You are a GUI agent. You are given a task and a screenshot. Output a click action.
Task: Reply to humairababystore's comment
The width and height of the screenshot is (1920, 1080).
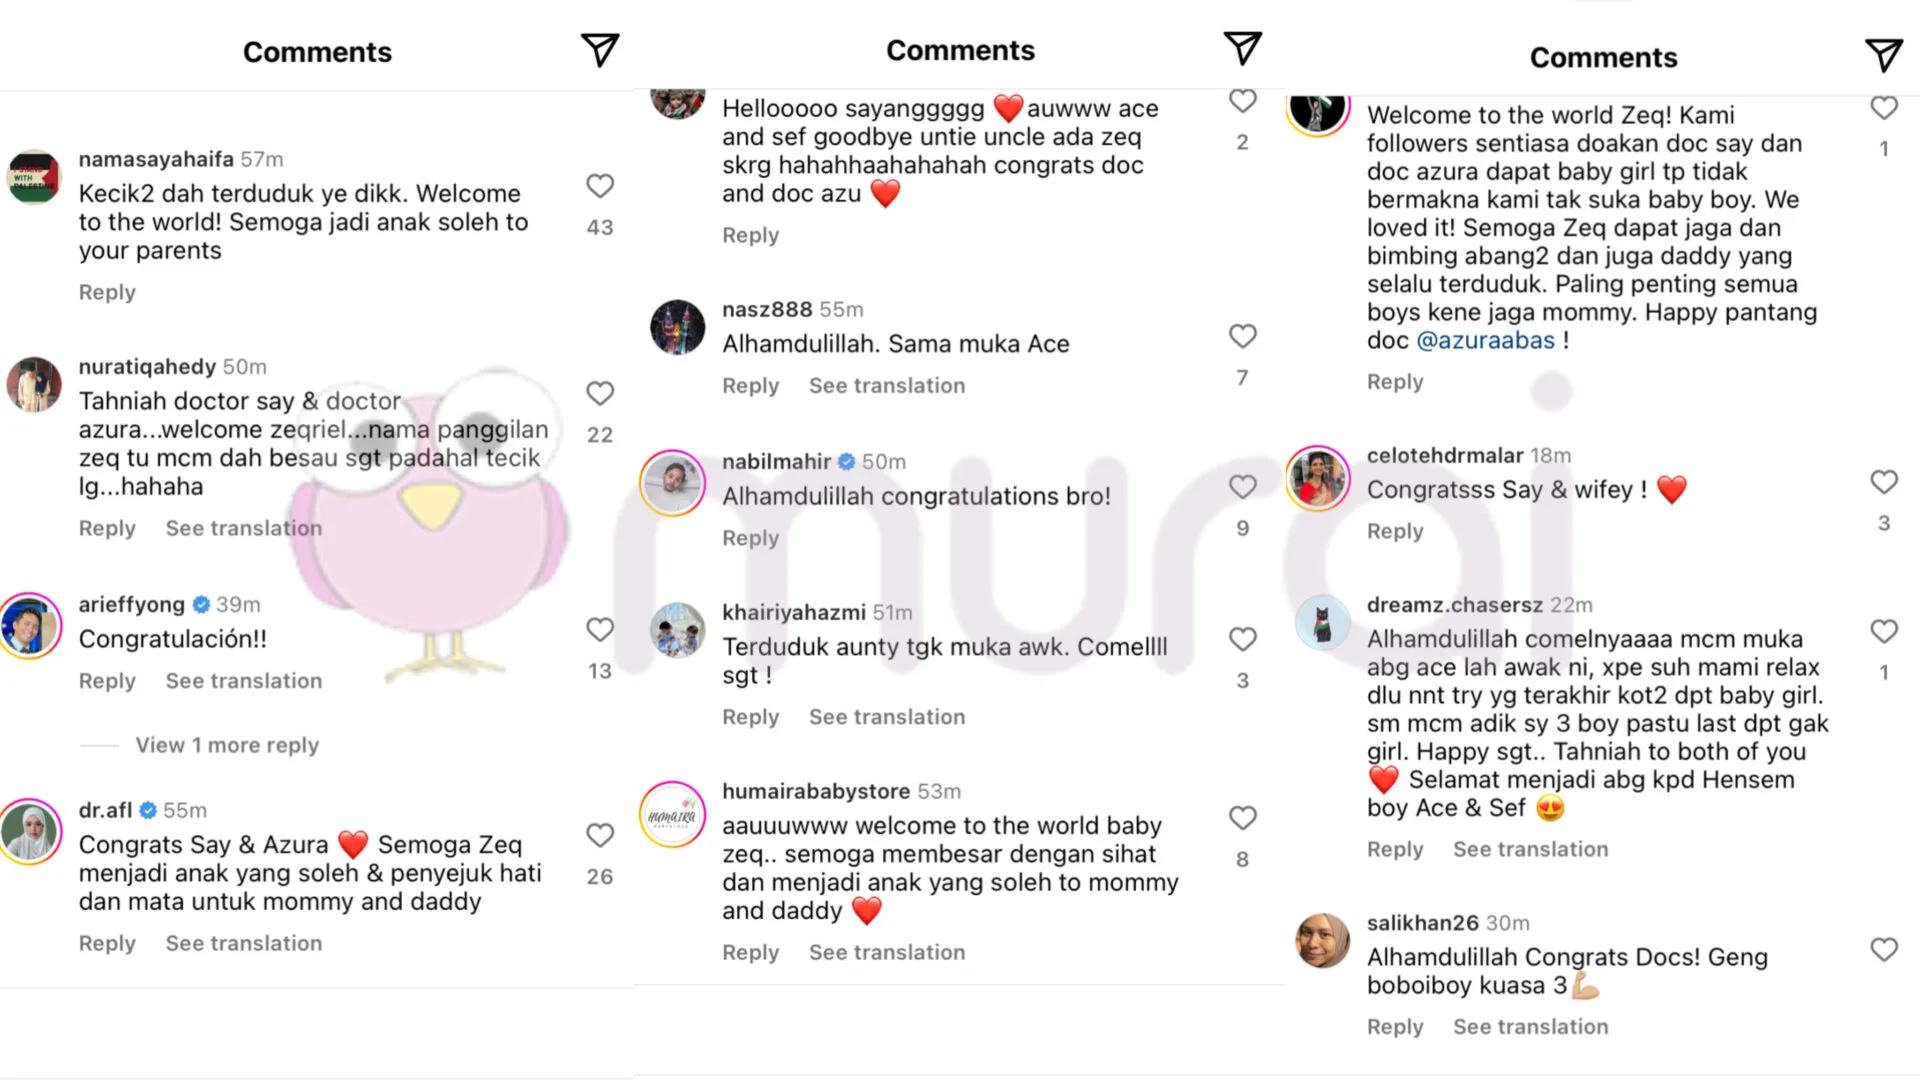(750, 952)
